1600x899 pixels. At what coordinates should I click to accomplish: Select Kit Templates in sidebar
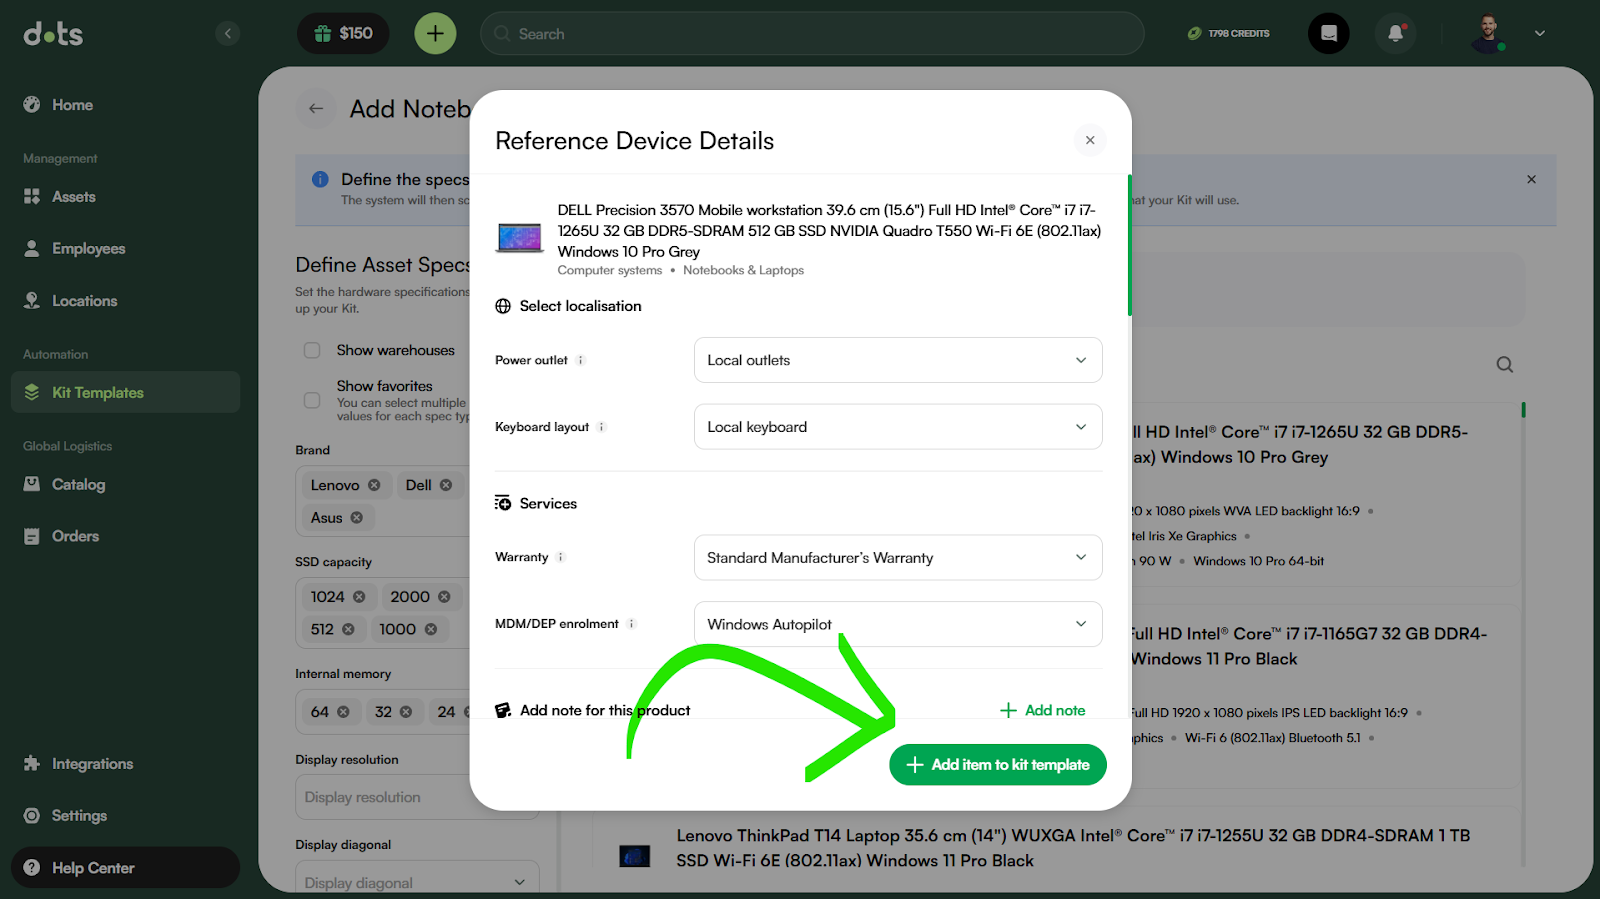point(125,392)
